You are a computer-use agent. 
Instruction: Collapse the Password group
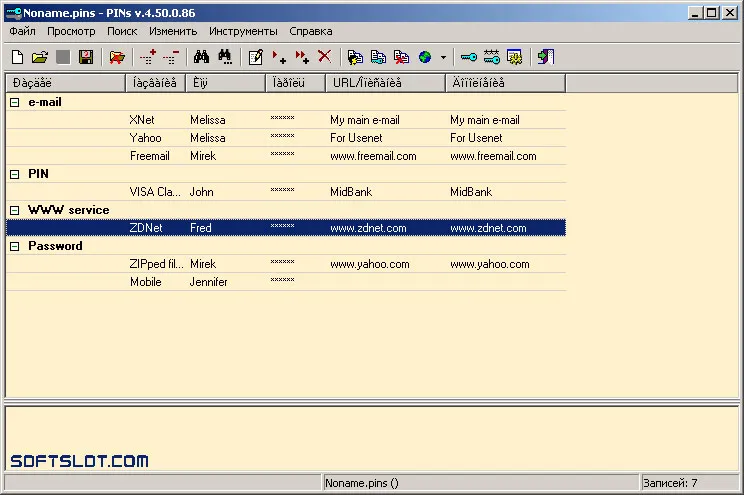point(15,246)
